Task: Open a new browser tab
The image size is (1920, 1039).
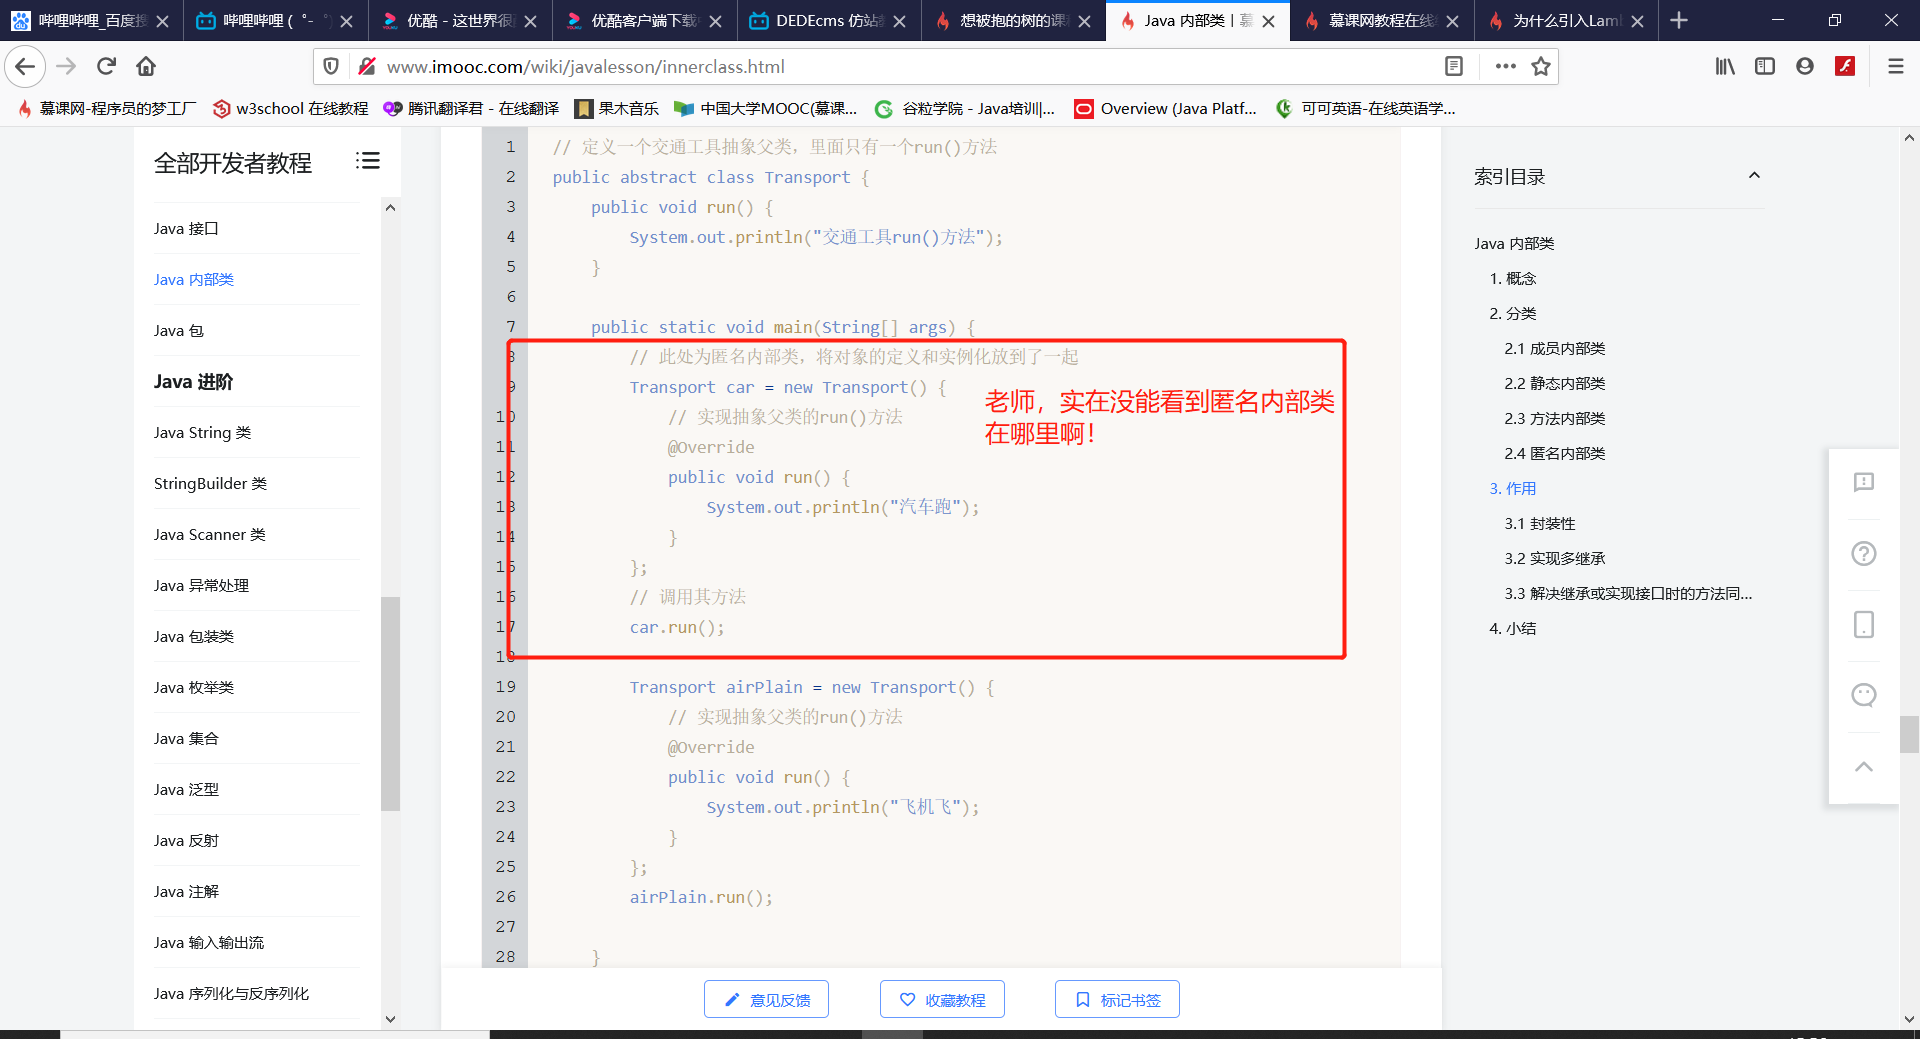Action: click(x=1679, y=20)
